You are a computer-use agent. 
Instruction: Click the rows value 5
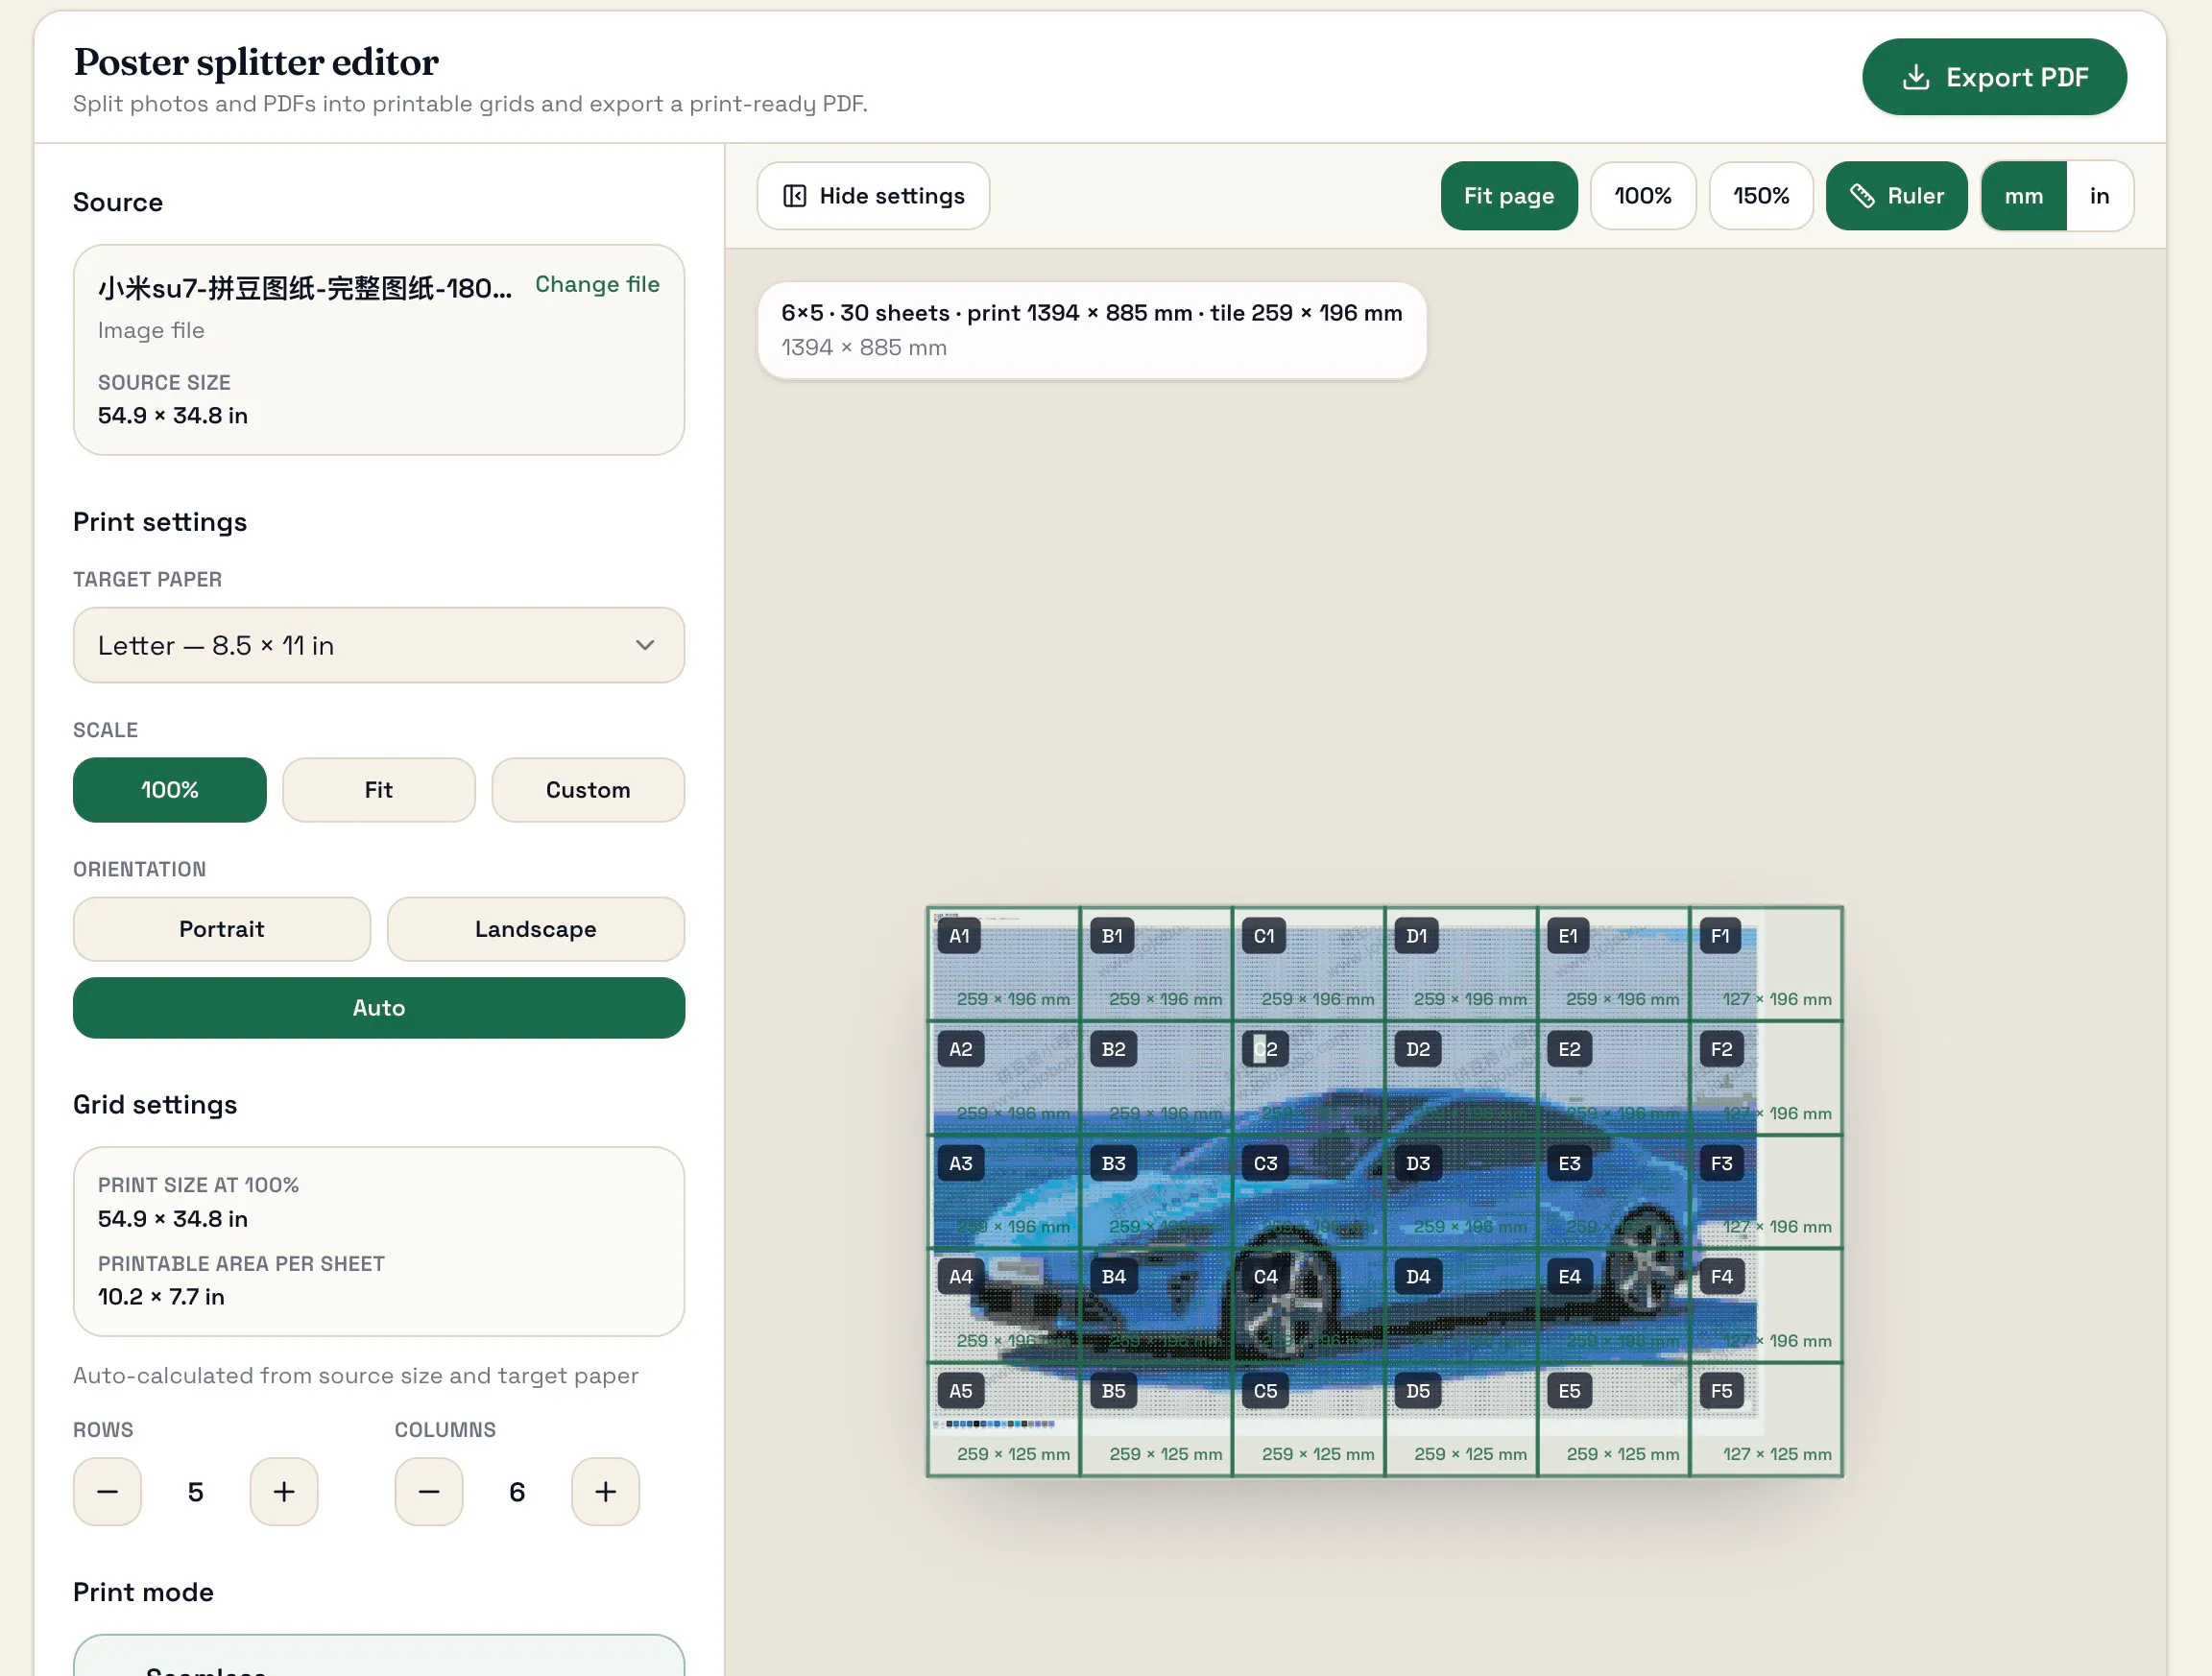click(x=196, y=1492)
